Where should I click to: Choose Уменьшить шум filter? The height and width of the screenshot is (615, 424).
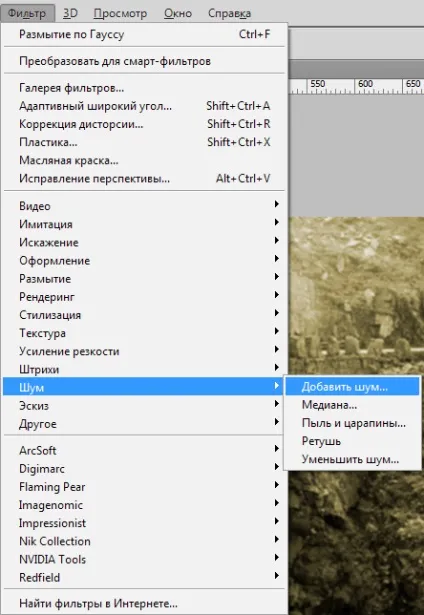tap(352, 459)
